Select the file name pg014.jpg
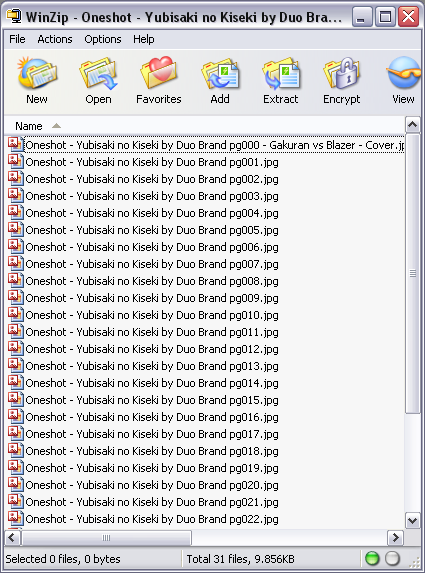The image size is (425, 573). click(152, 383)
